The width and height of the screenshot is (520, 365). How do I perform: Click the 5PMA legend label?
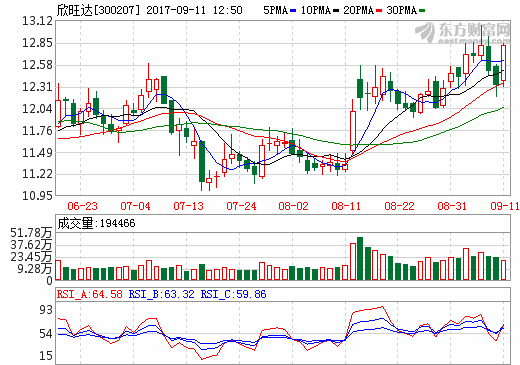coord(276,10)
